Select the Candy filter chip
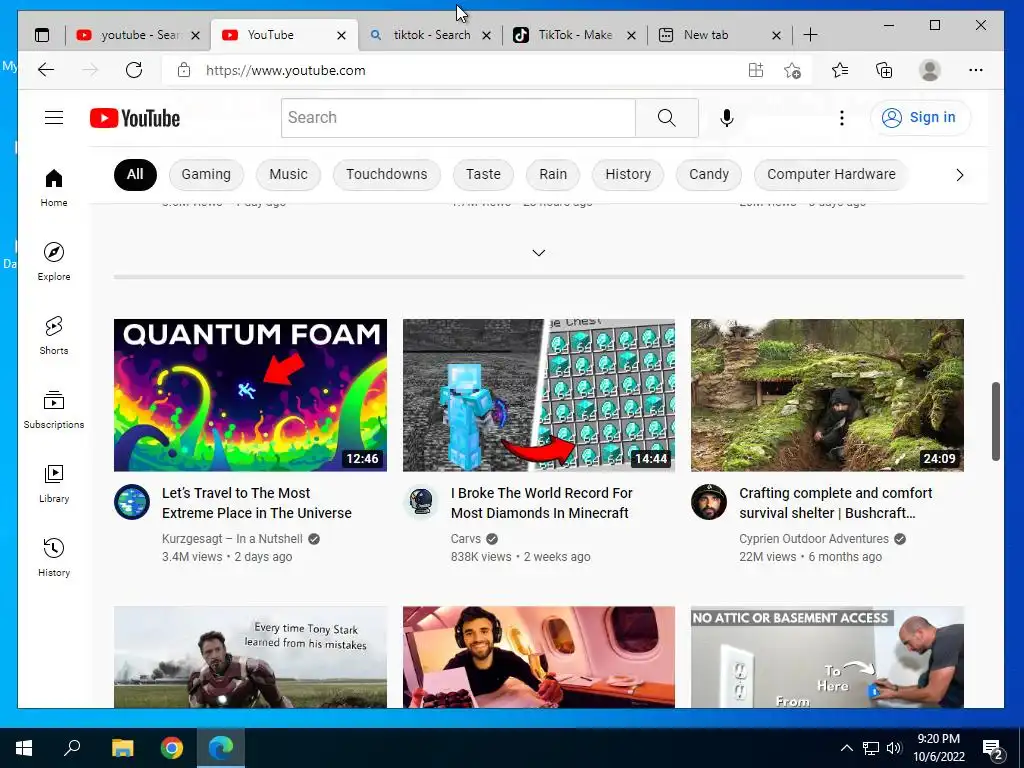Viewport: 1024px width, 768px height. 709,174
